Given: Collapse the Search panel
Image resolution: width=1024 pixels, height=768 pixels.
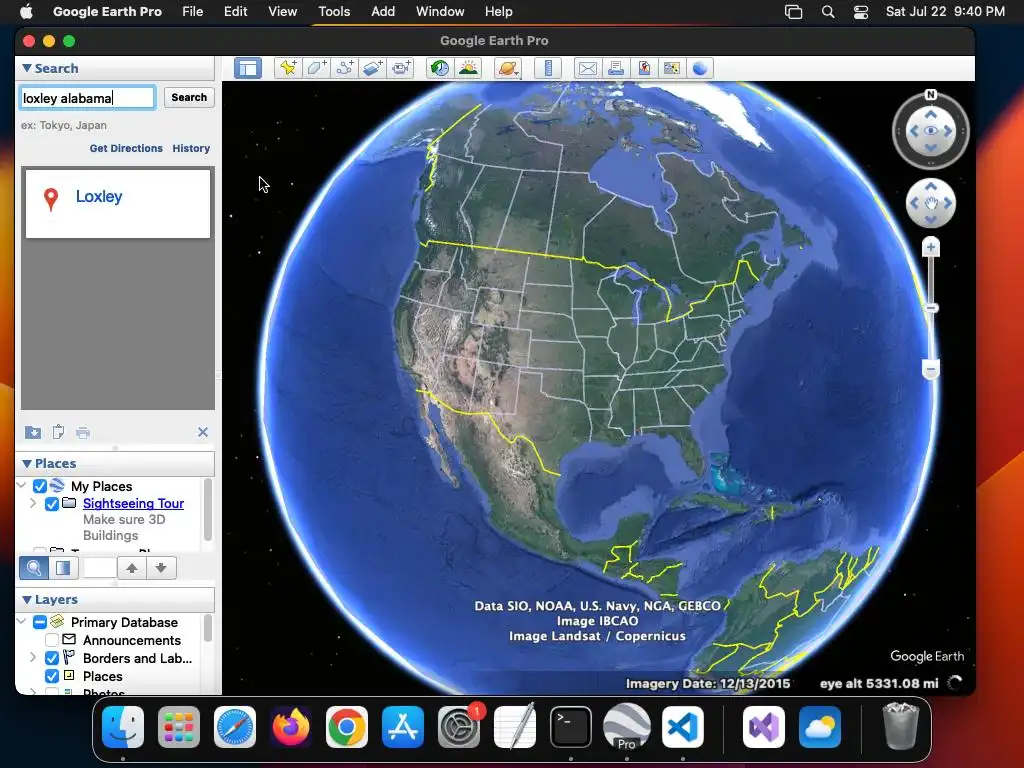Looking at the screenshot, I should (26, 68).
